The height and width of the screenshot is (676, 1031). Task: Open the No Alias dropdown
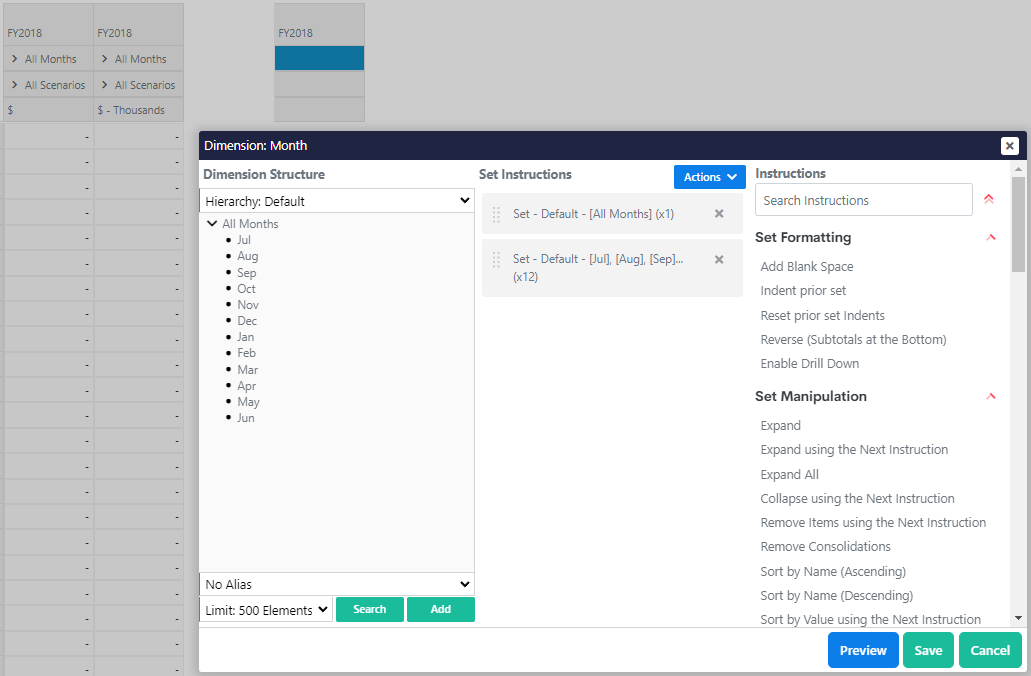337,584
